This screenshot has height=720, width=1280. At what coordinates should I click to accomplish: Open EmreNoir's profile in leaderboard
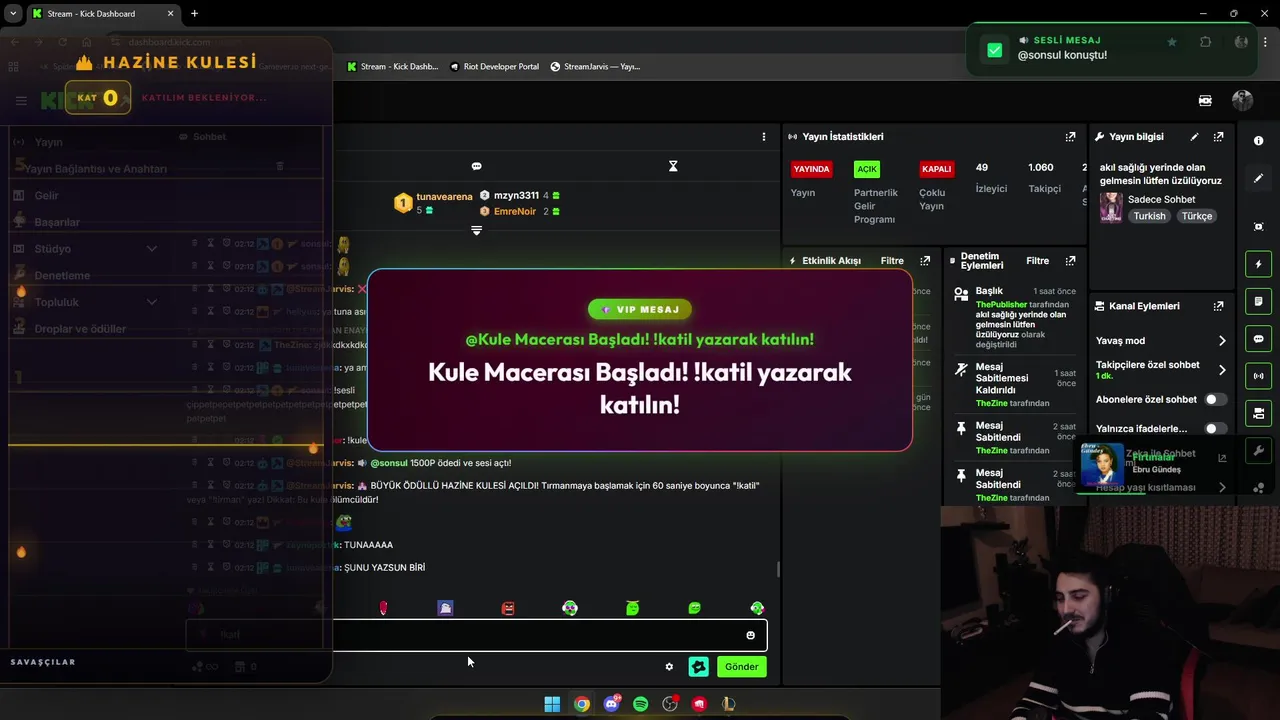tap(516, 212)
